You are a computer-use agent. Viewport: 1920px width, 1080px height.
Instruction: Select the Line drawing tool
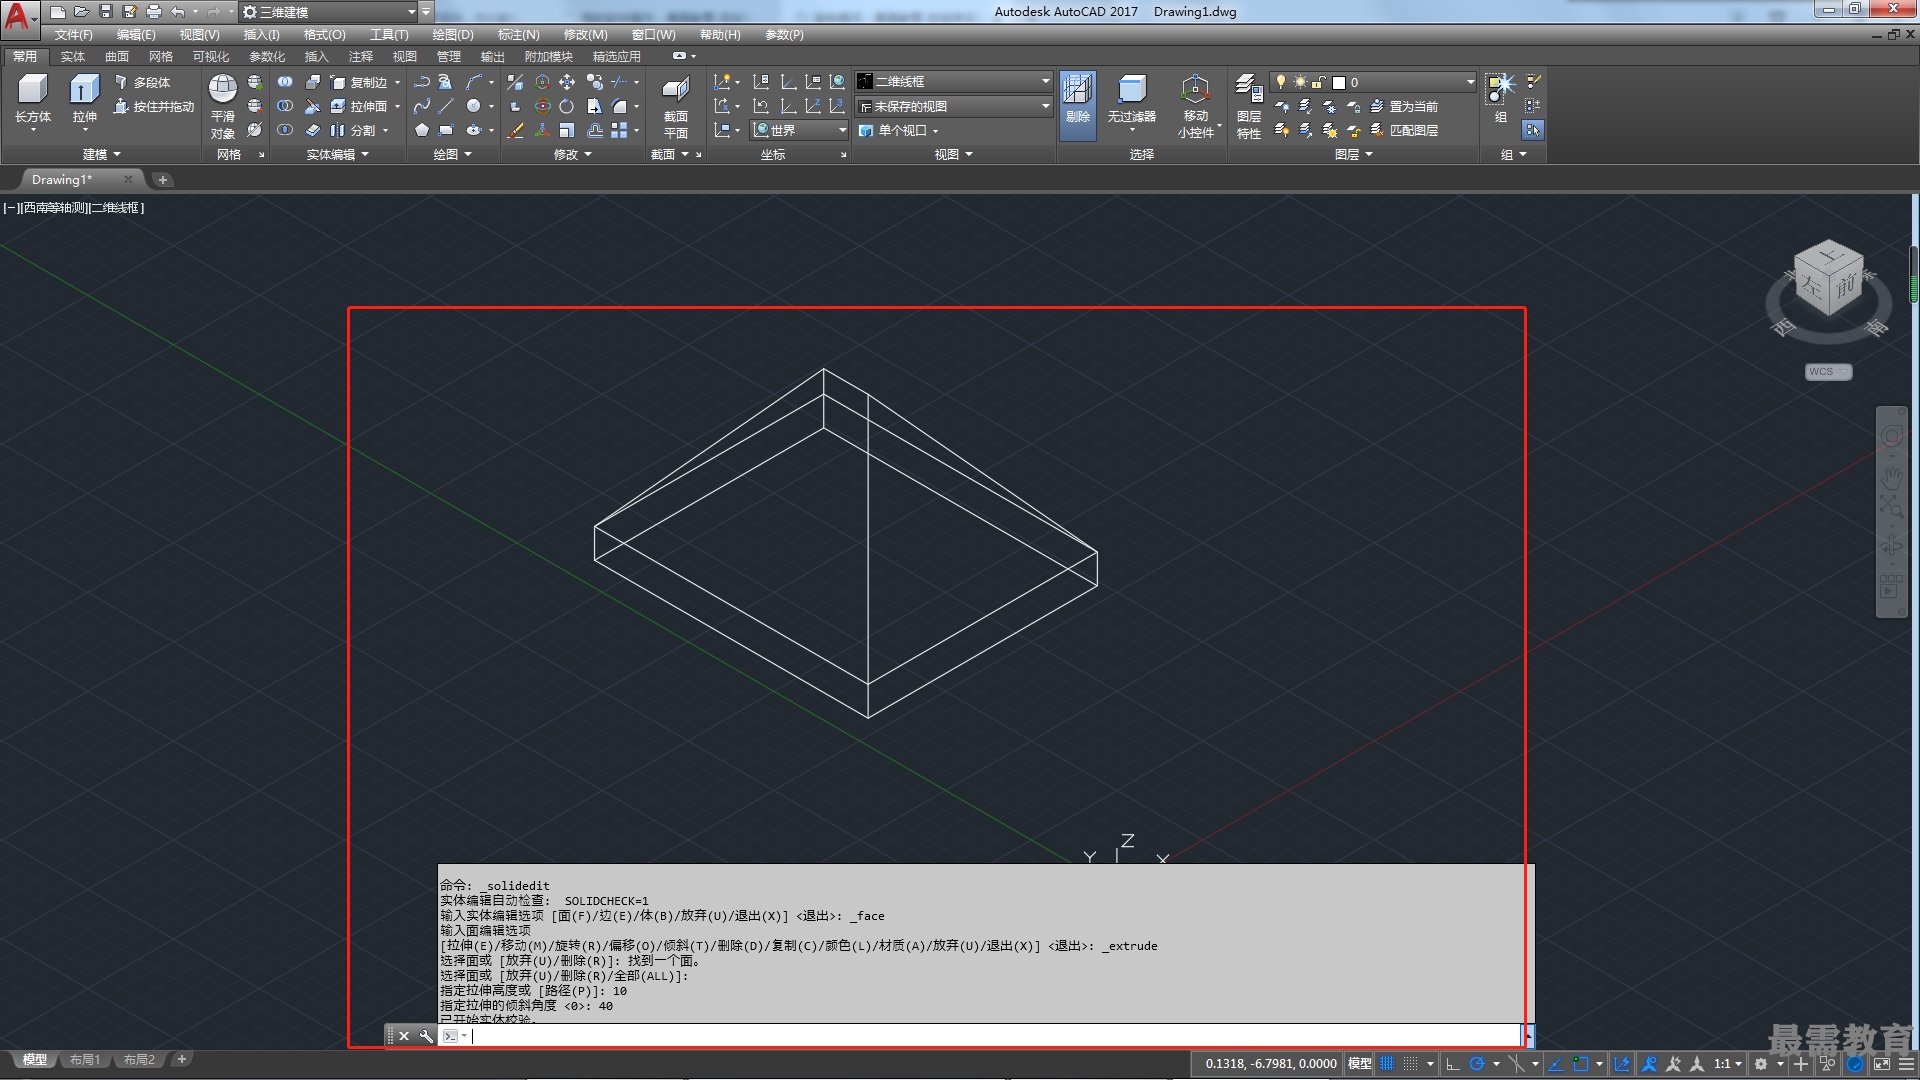point(446,106)
